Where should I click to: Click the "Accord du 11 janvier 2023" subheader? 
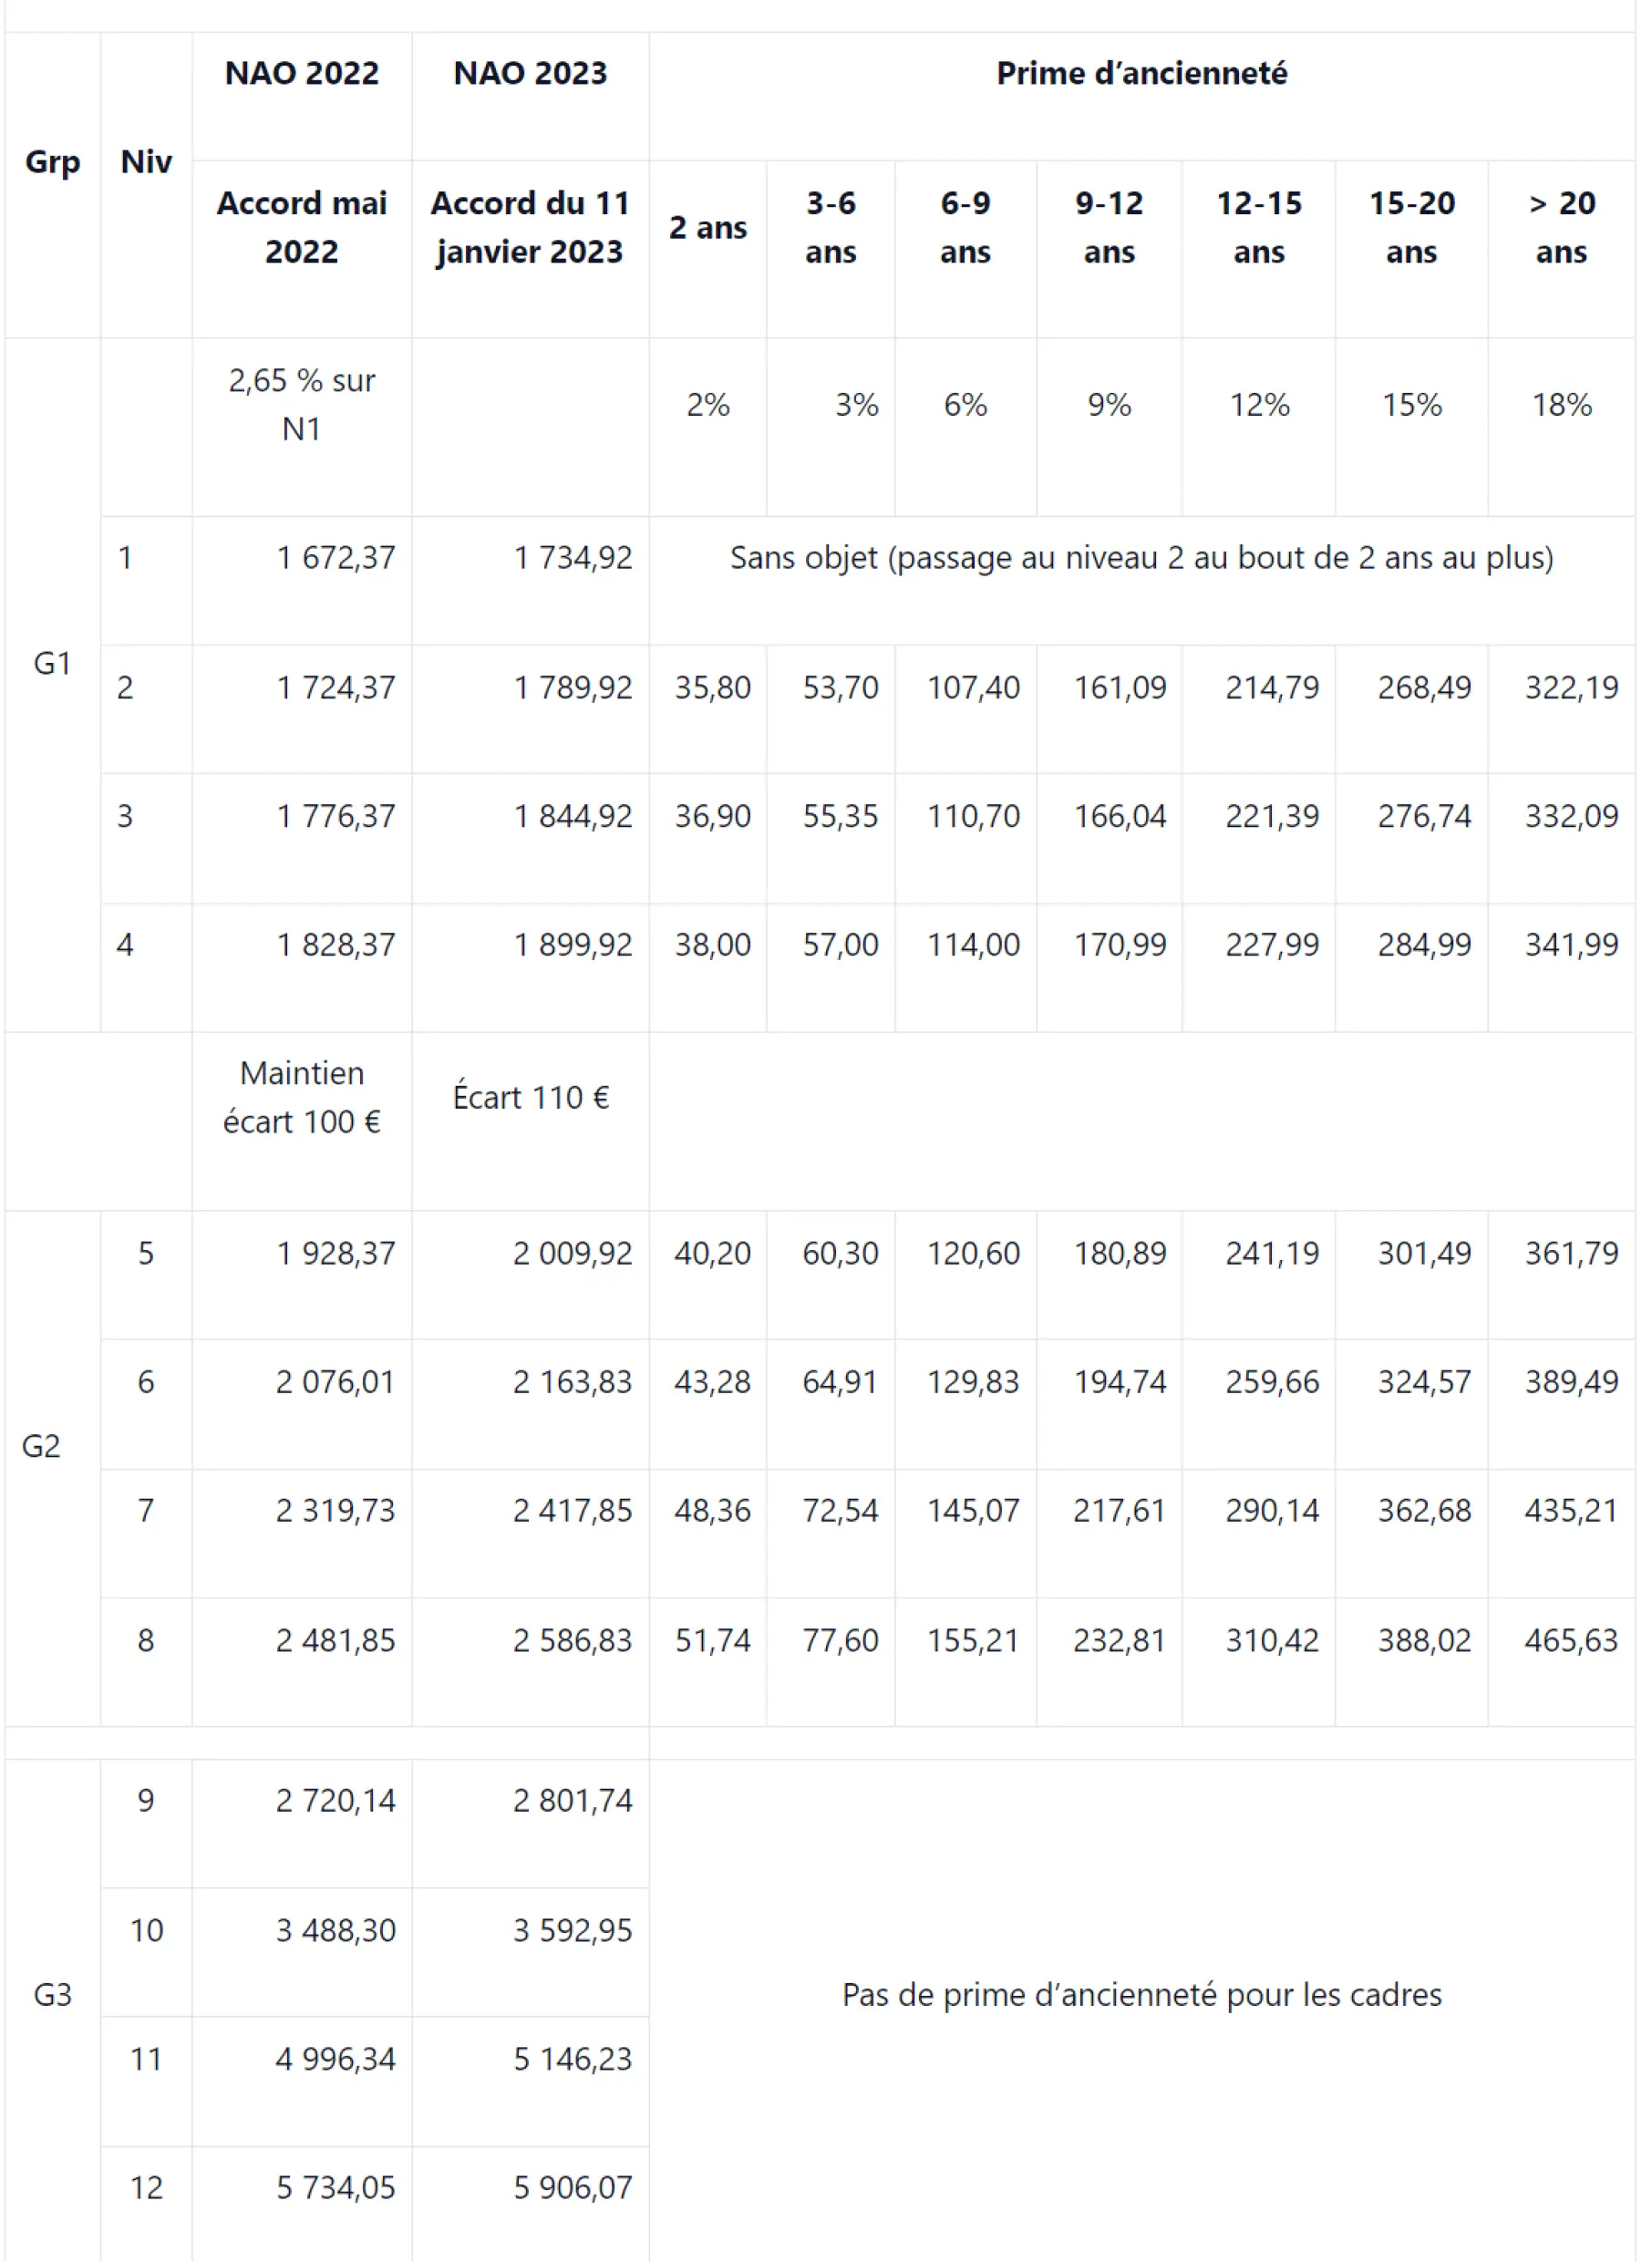coord(530,228)
